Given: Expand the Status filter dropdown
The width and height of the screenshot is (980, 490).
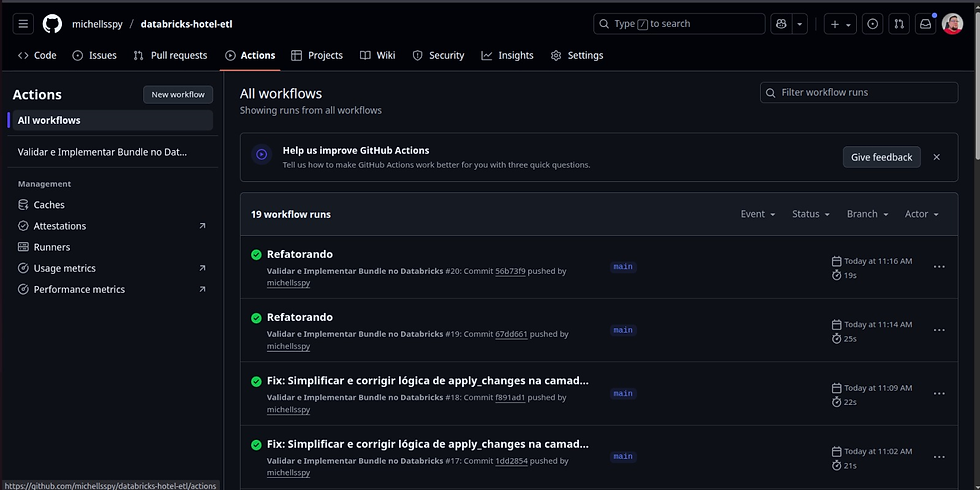Looking at the screenshot, I should 811,214.
